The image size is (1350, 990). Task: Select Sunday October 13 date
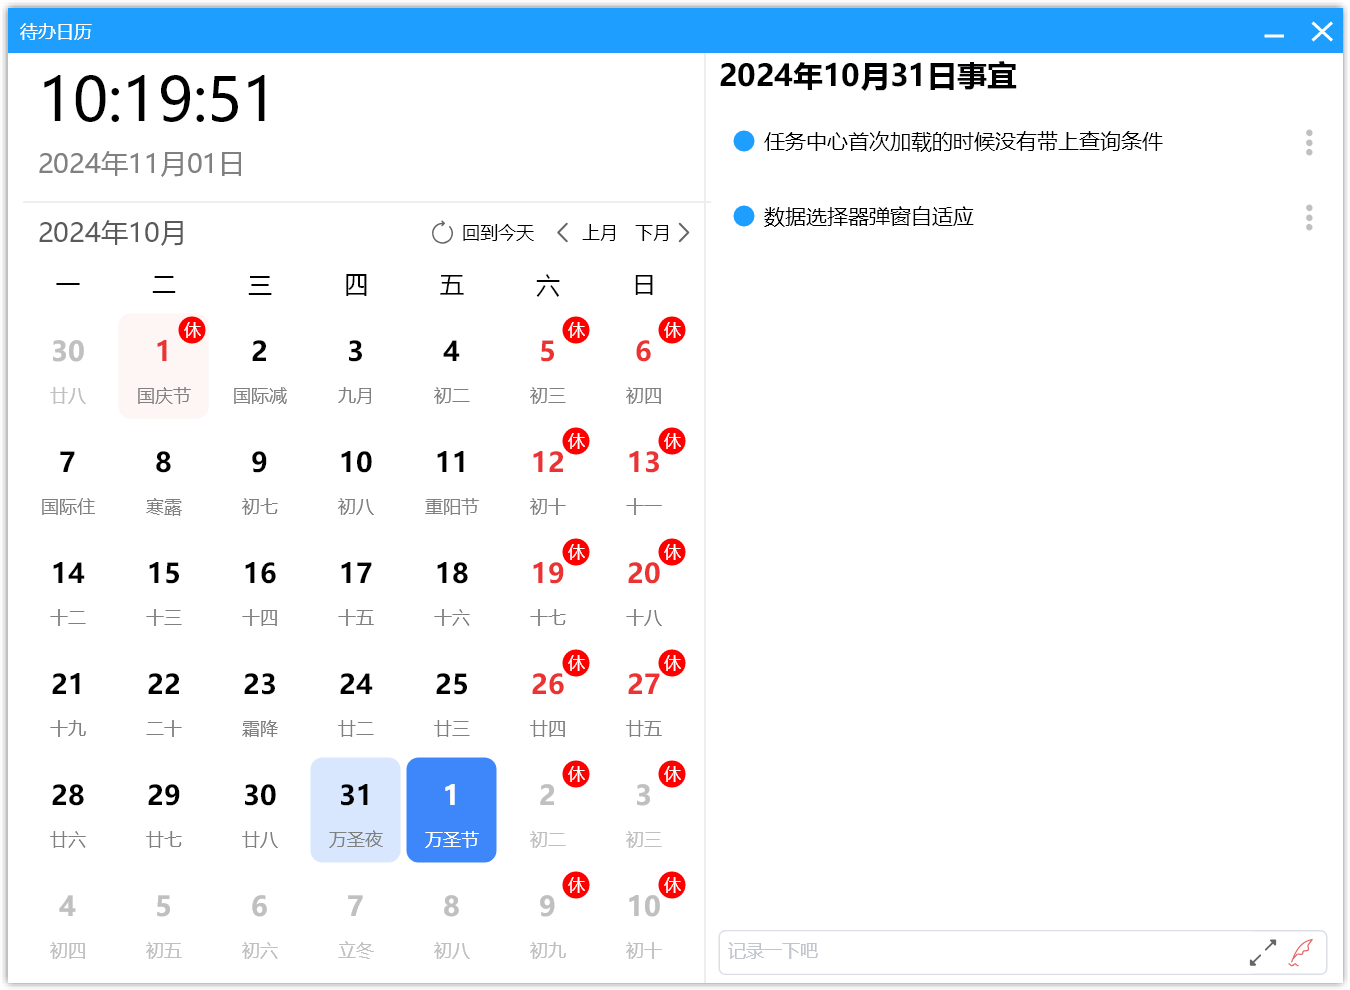(x=644, y=477)
